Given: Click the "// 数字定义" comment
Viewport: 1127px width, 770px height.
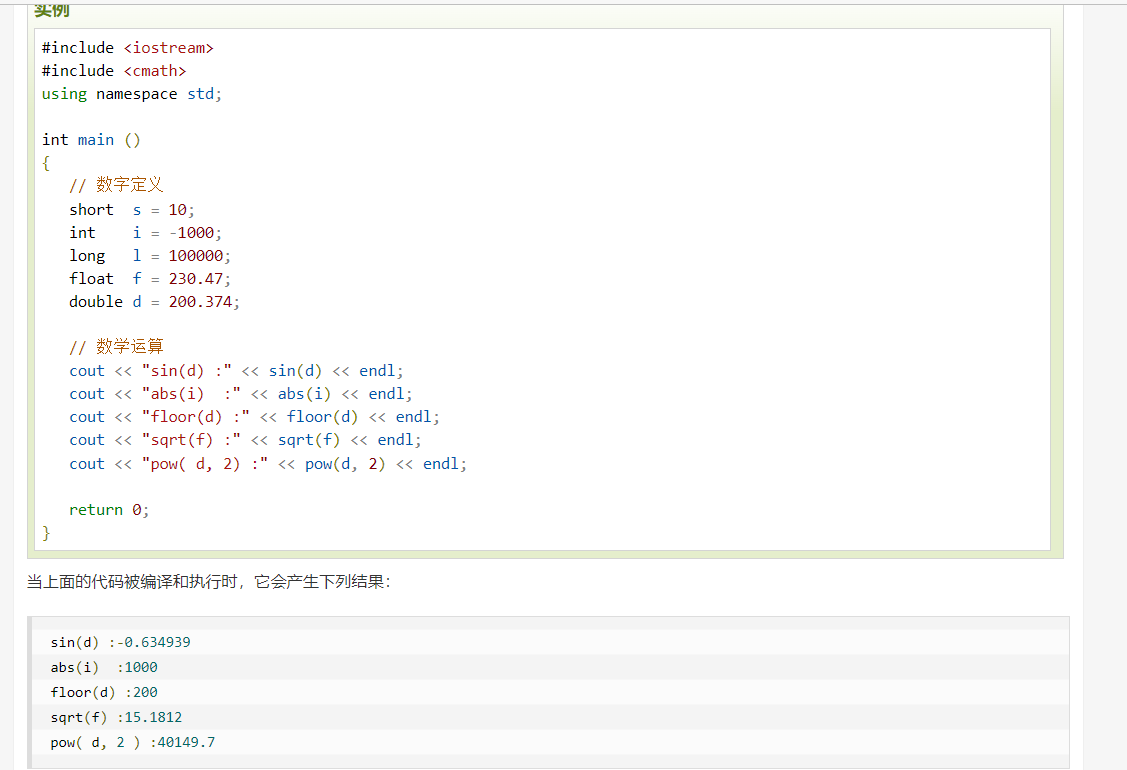Looking at the screenshot, I should [x=116, y=185].
